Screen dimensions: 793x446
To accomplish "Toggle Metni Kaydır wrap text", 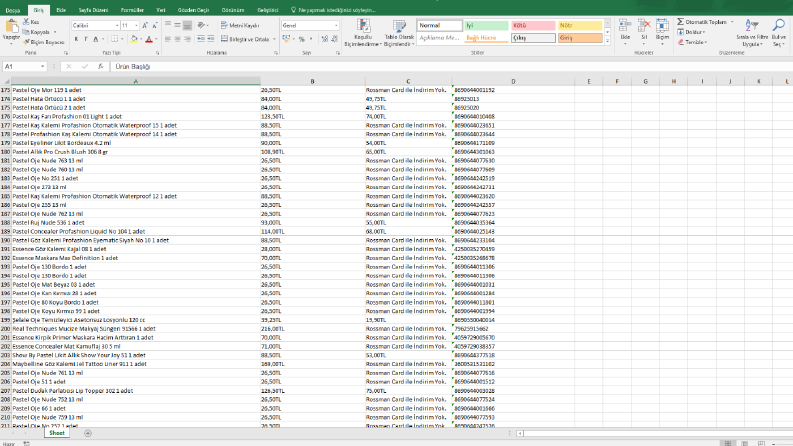I will tap(240, 25).
